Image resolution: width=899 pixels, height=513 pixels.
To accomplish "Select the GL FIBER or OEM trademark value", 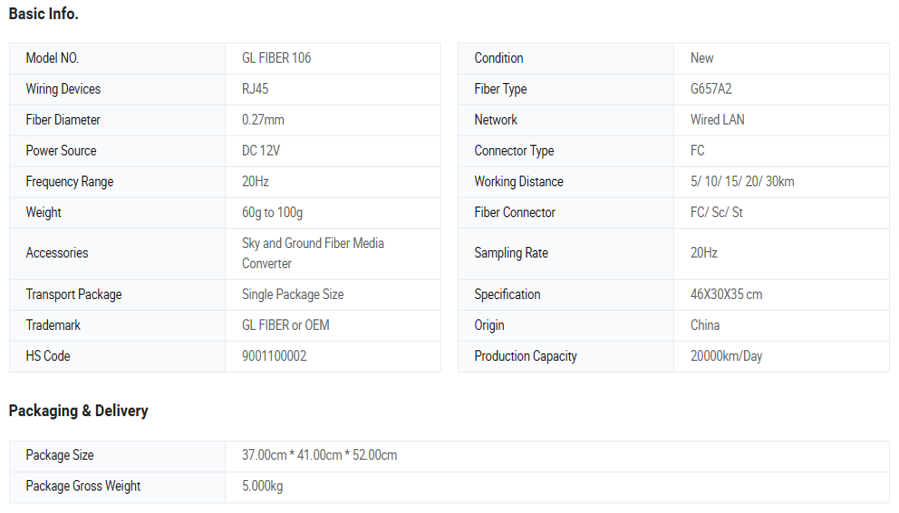I will [285, 326].
